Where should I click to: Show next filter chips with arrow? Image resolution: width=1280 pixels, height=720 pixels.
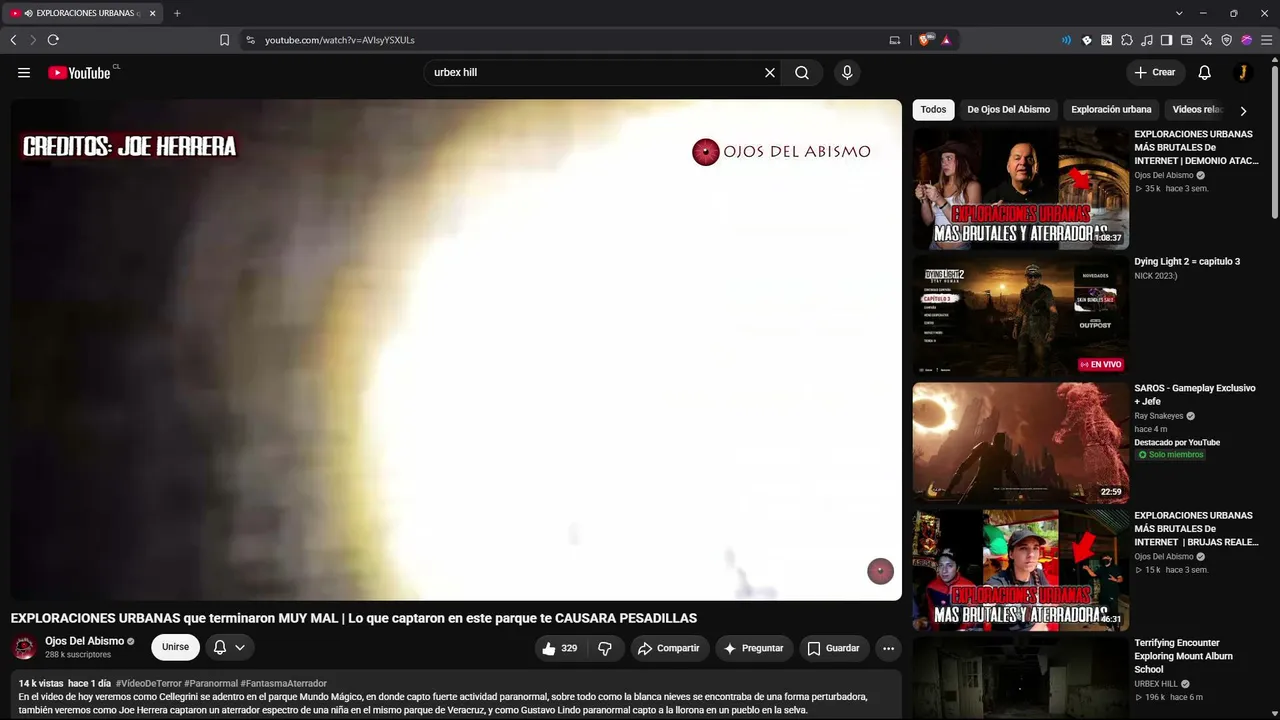click(x=1243, y=111)
